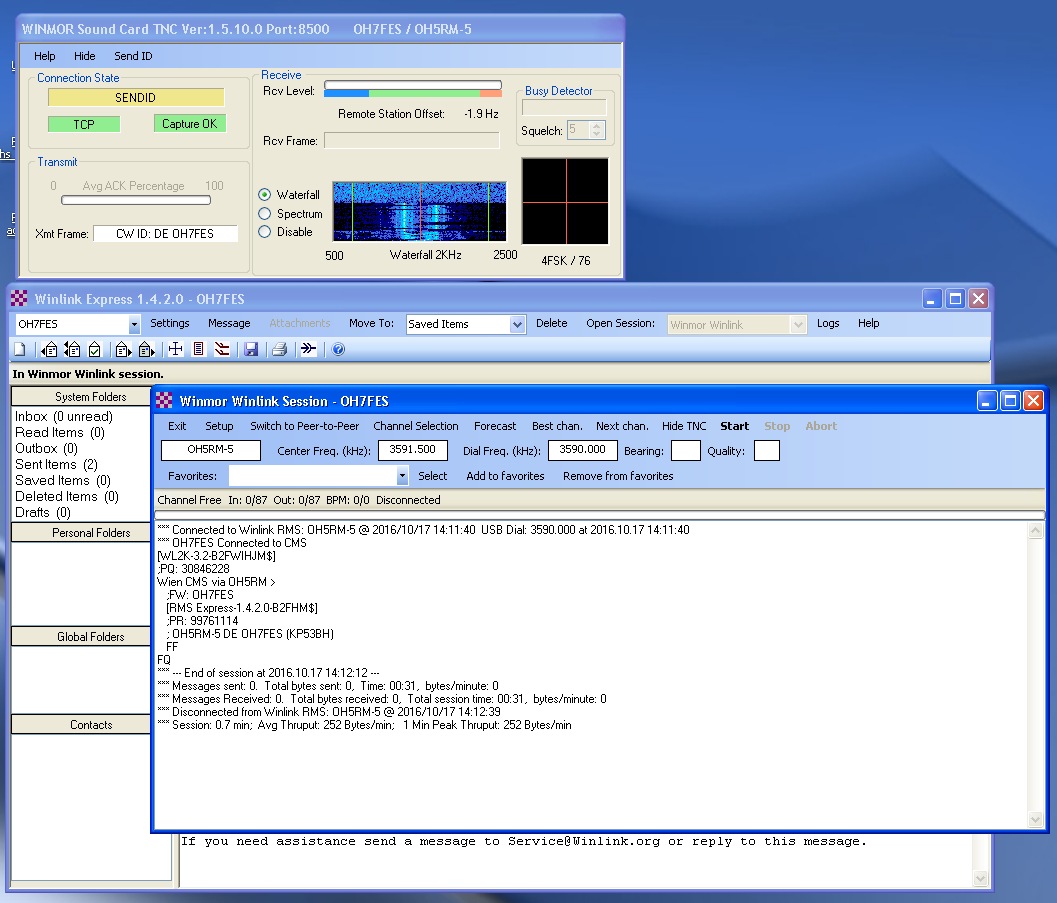Screen dimensions: 1057x903
Task: Open the Sent Items (2) folder
Action: [57, 465]
